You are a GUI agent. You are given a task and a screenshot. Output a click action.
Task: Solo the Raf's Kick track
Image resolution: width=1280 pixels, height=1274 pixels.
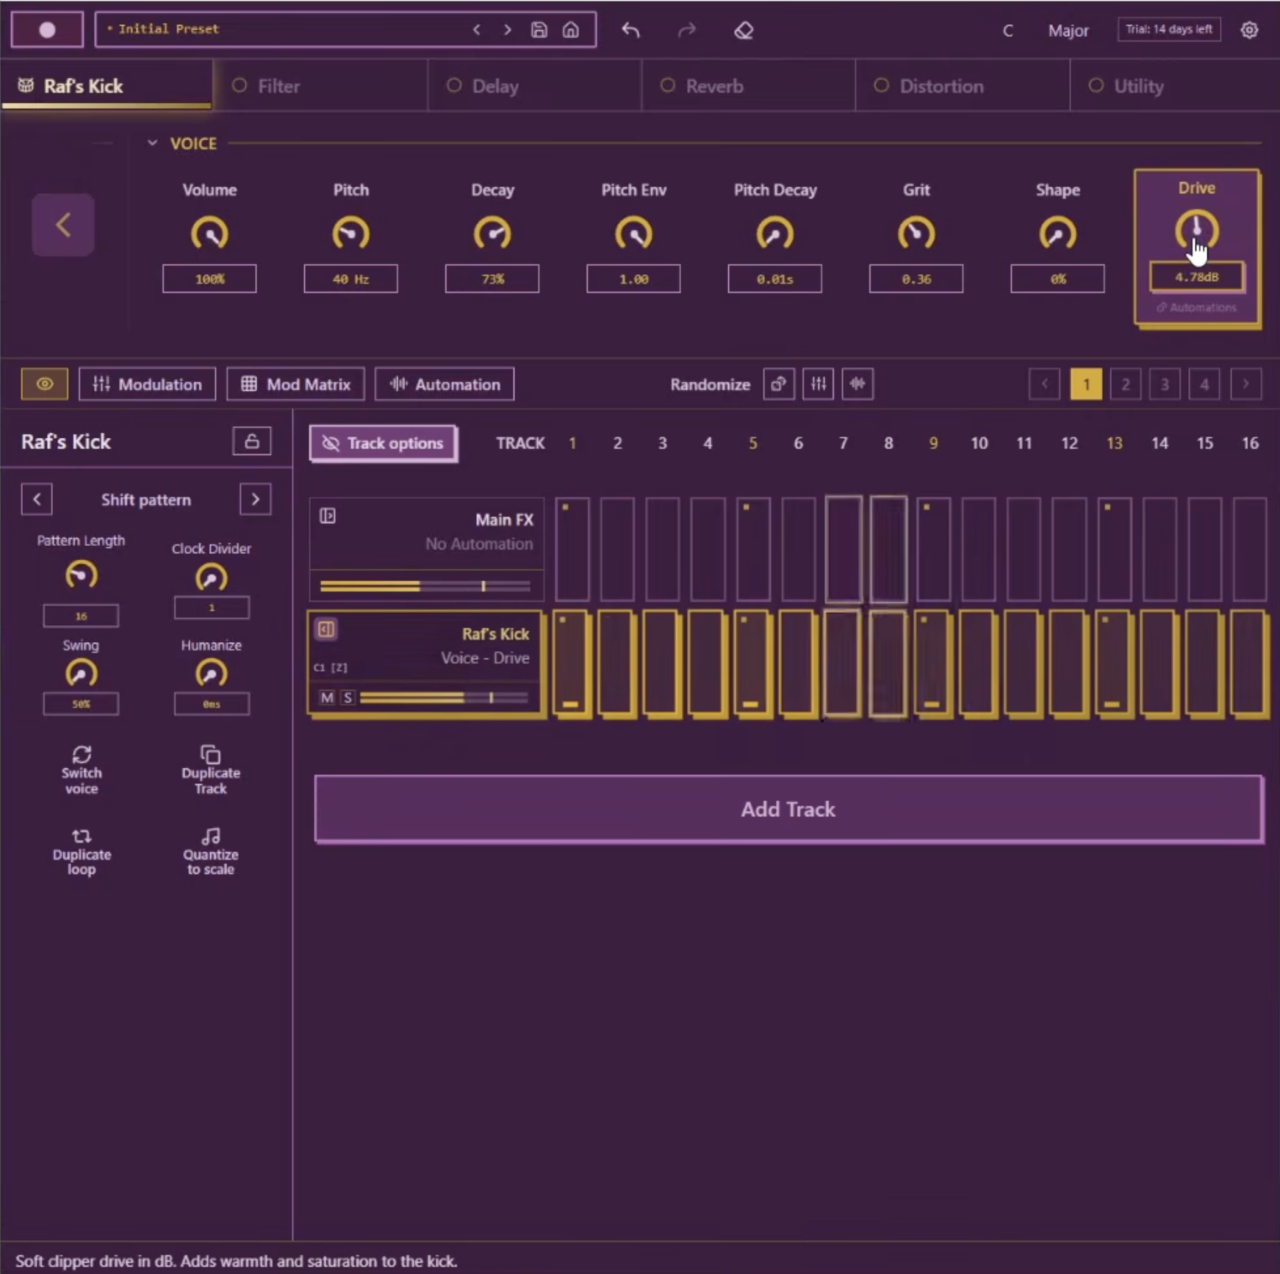[348, 698]
